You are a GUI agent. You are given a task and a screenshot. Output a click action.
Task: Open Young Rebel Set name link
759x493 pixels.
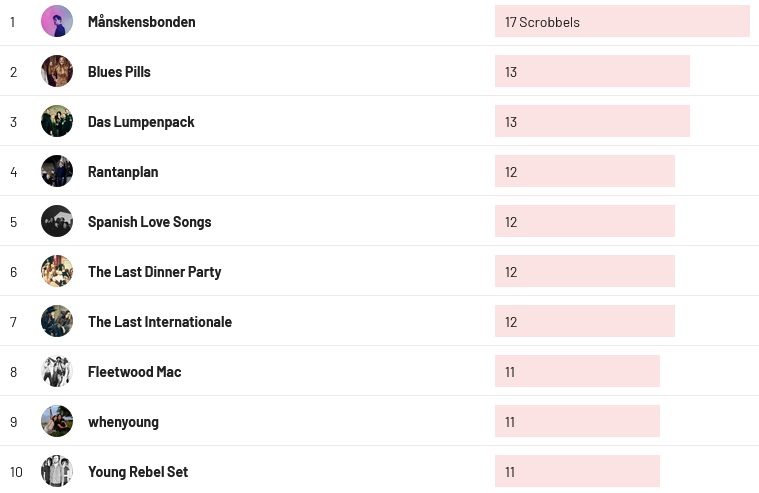(x=138, y=472)
